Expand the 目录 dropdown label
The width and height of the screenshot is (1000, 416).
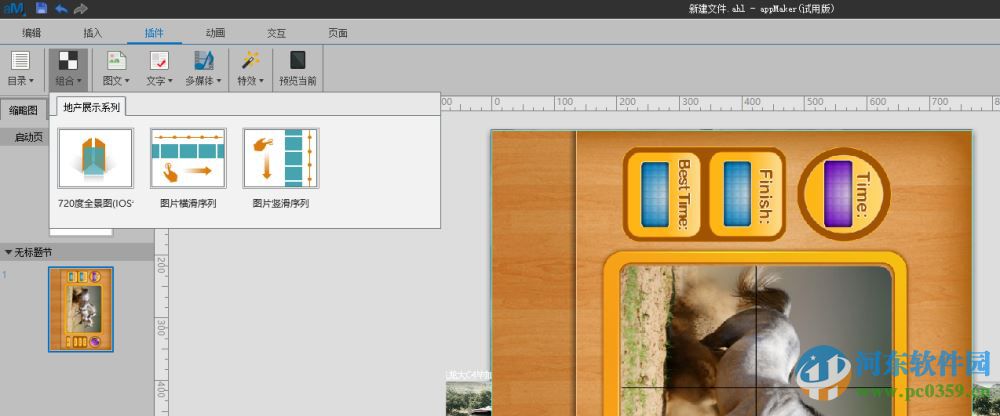click(x=20, y=81)
